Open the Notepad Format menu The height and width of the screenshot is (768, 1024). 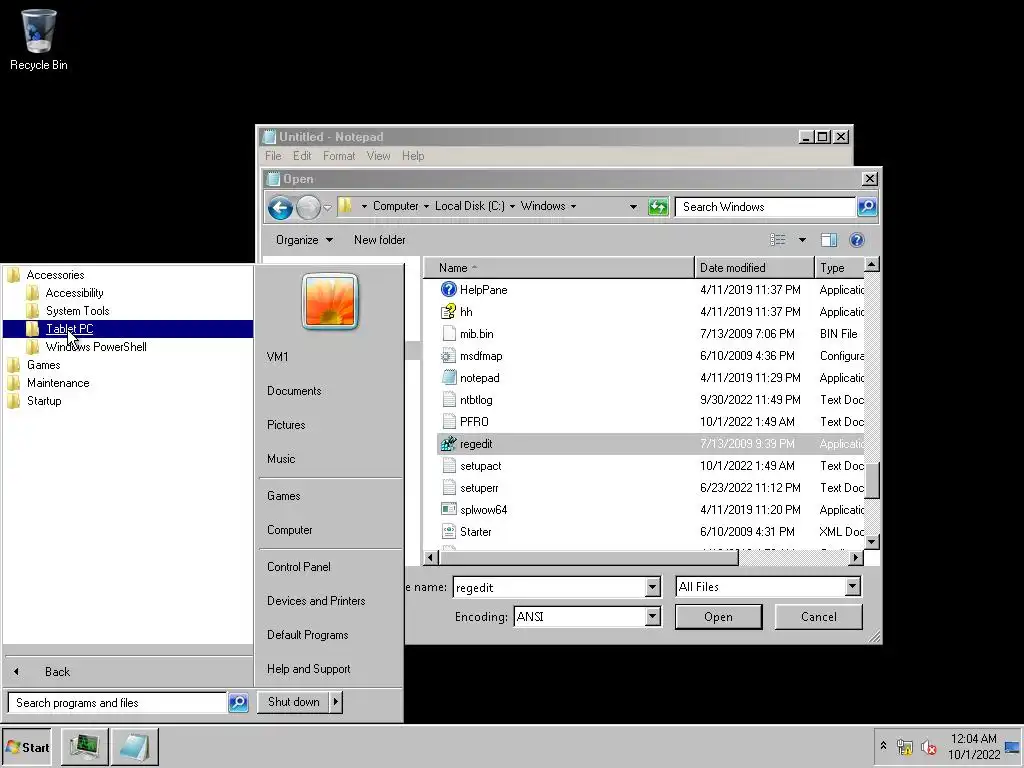pos(339,156)
